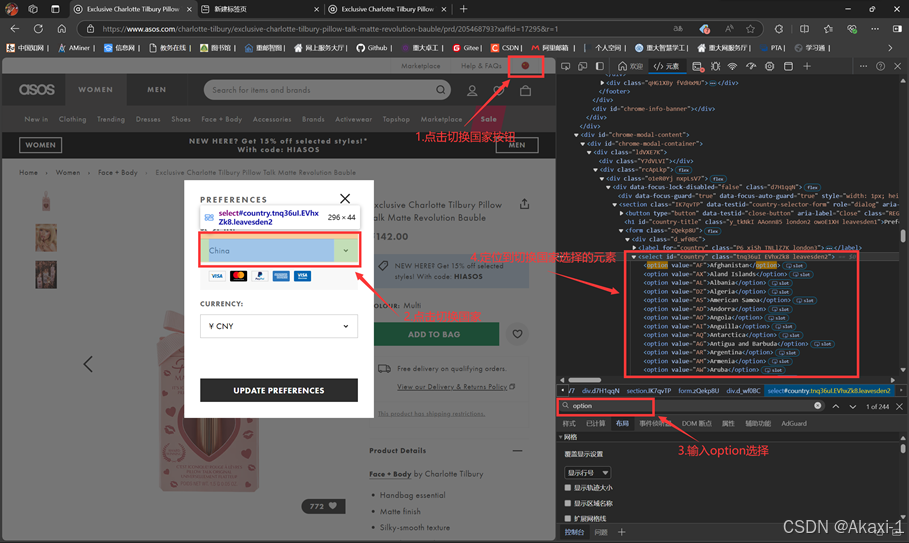Click the Face + Body brand link in details
The image size is (909, 543).
click(390, 473)
